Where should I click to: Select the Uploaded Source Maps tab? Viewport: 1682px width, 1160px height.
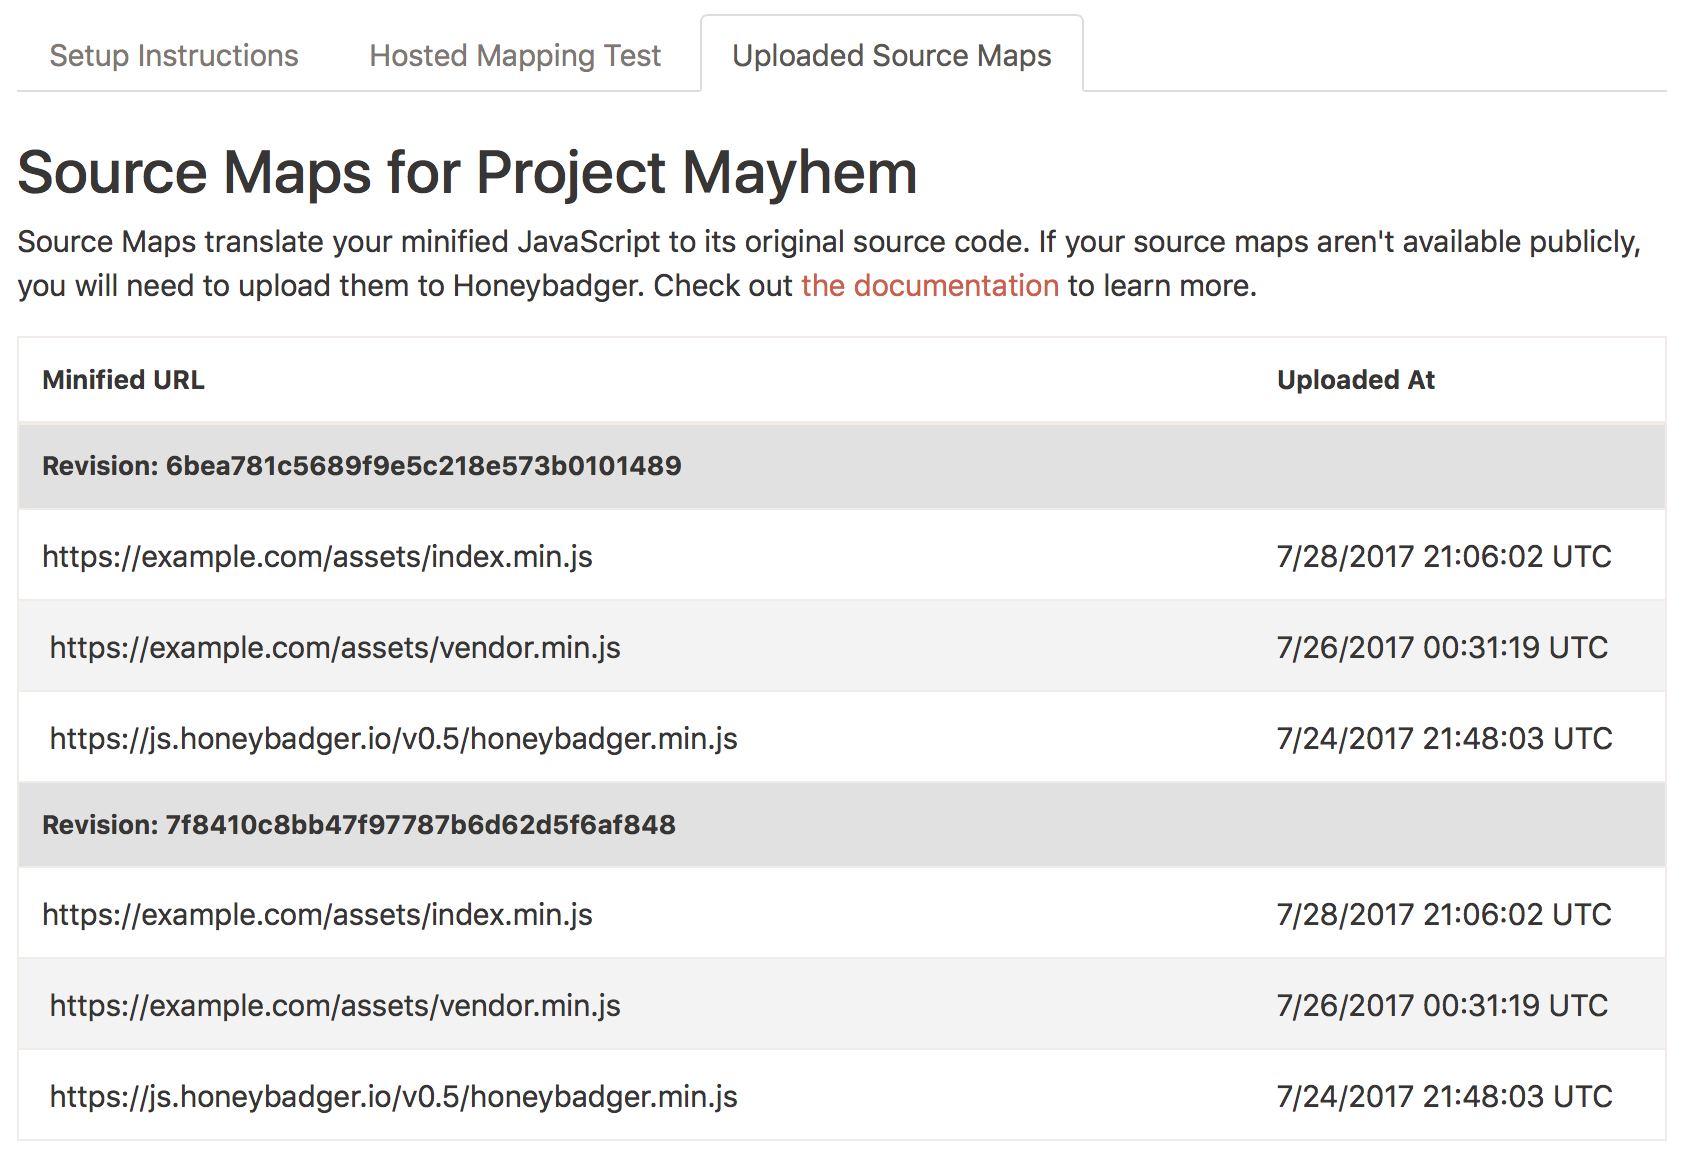coord(891,56)
